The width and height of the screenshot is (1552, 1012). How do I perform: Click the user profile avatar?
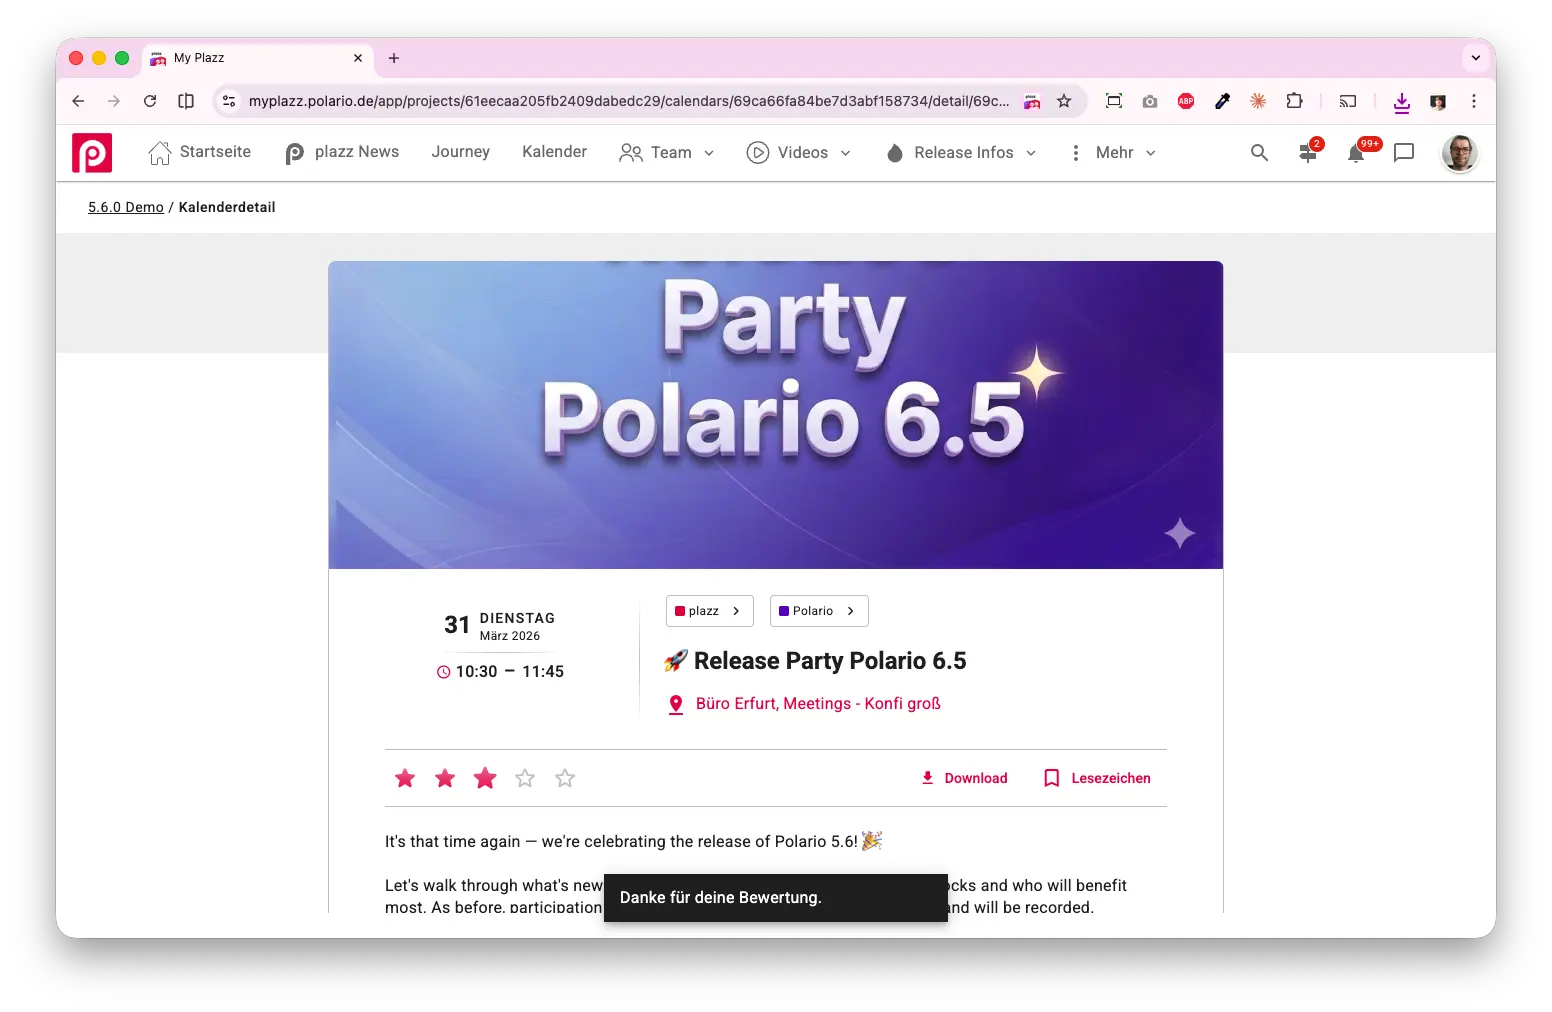[x=1459, y=153]
